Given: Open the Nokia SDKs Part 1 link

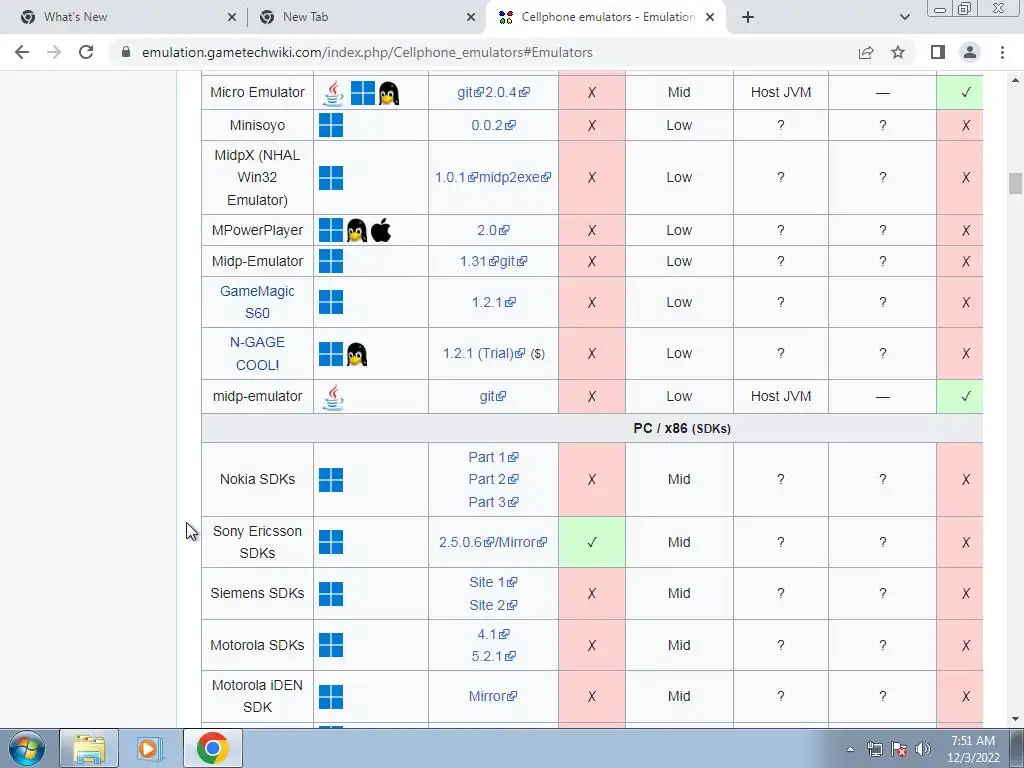Looking at the screenshot, I should tap(493, 457).
